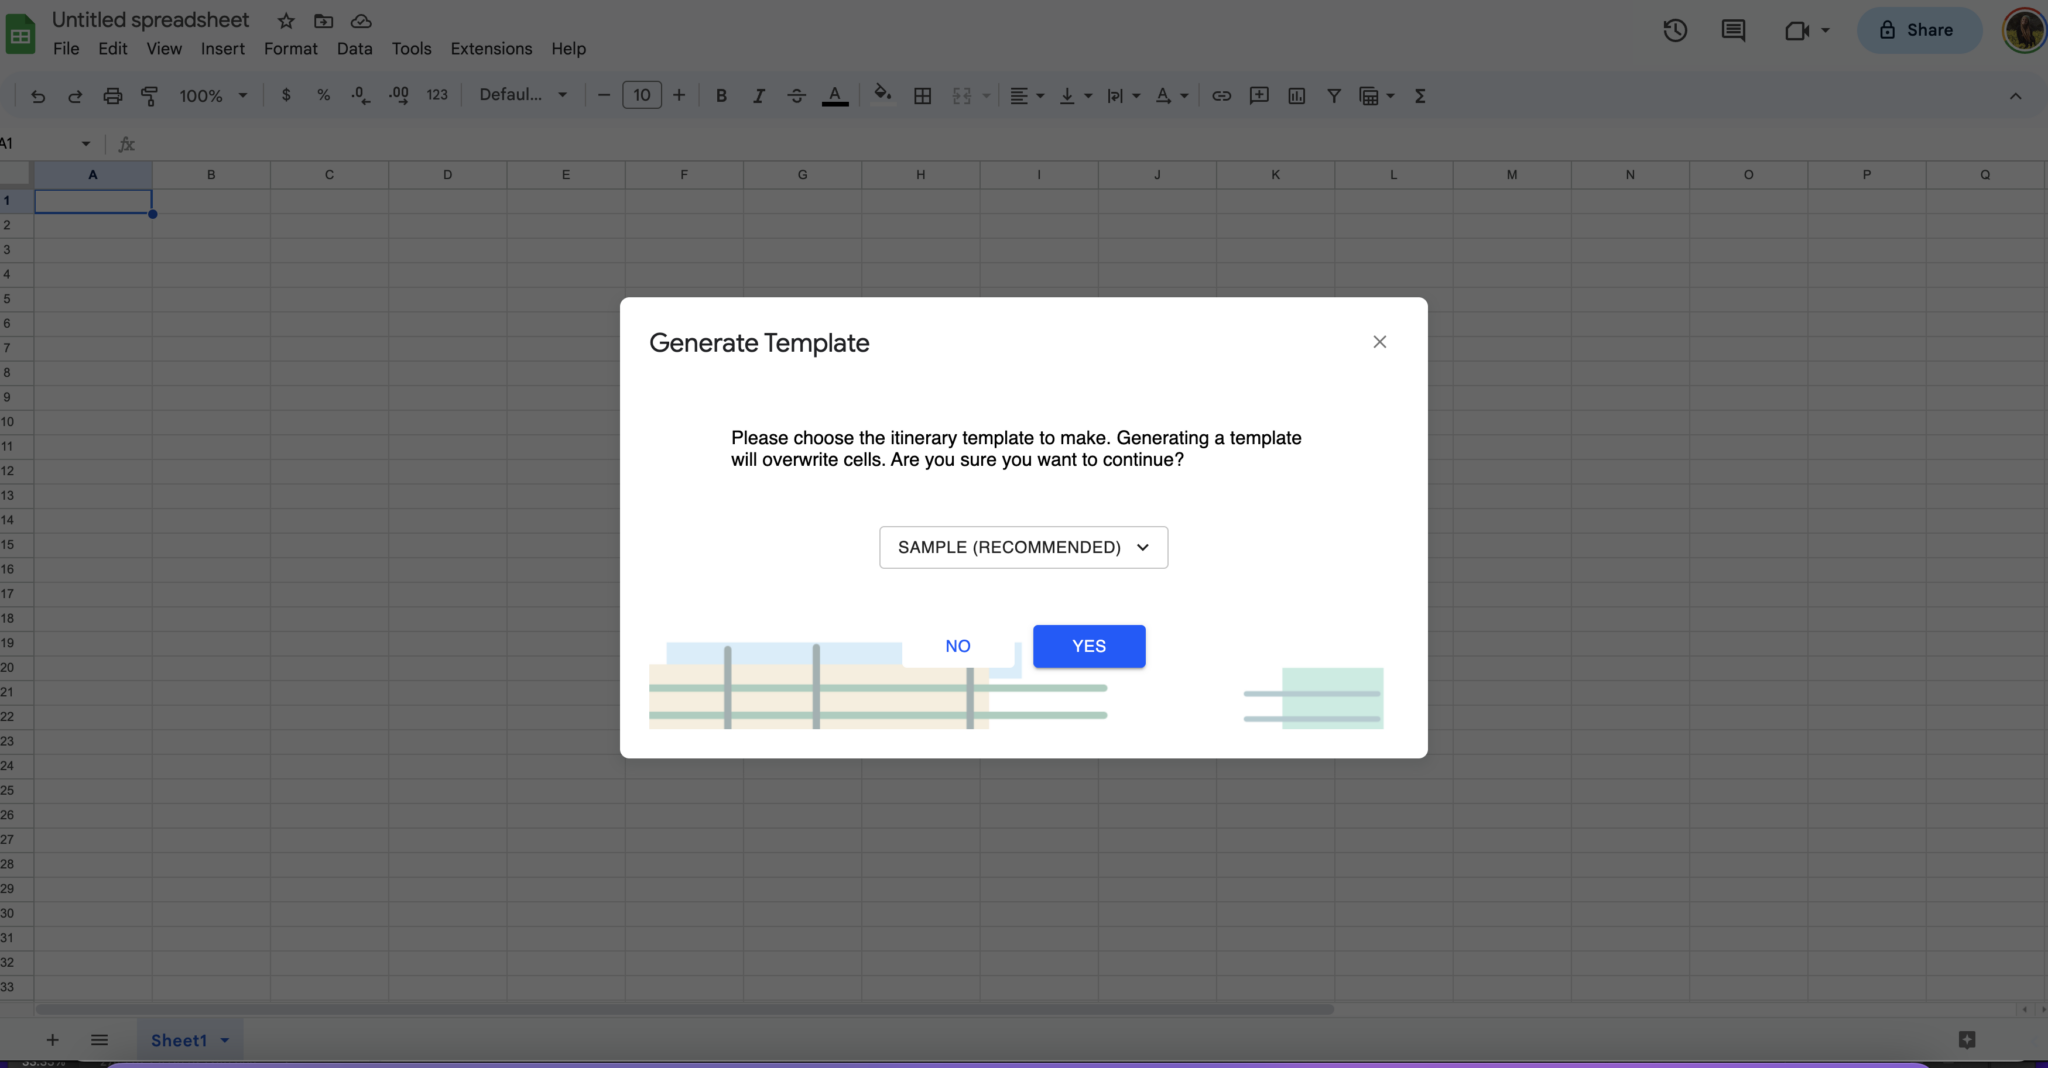
Task: Decrease font size with minus button
Action: click(603, 95)
